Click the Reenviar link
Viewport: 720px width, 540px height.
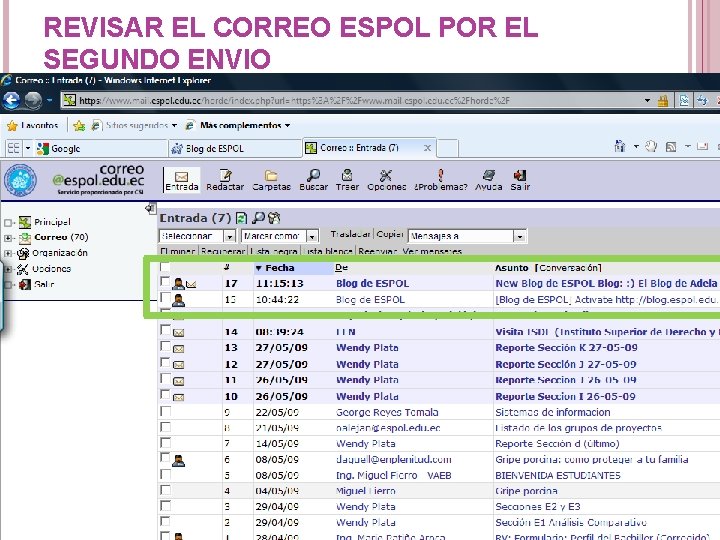click(377, 252)
